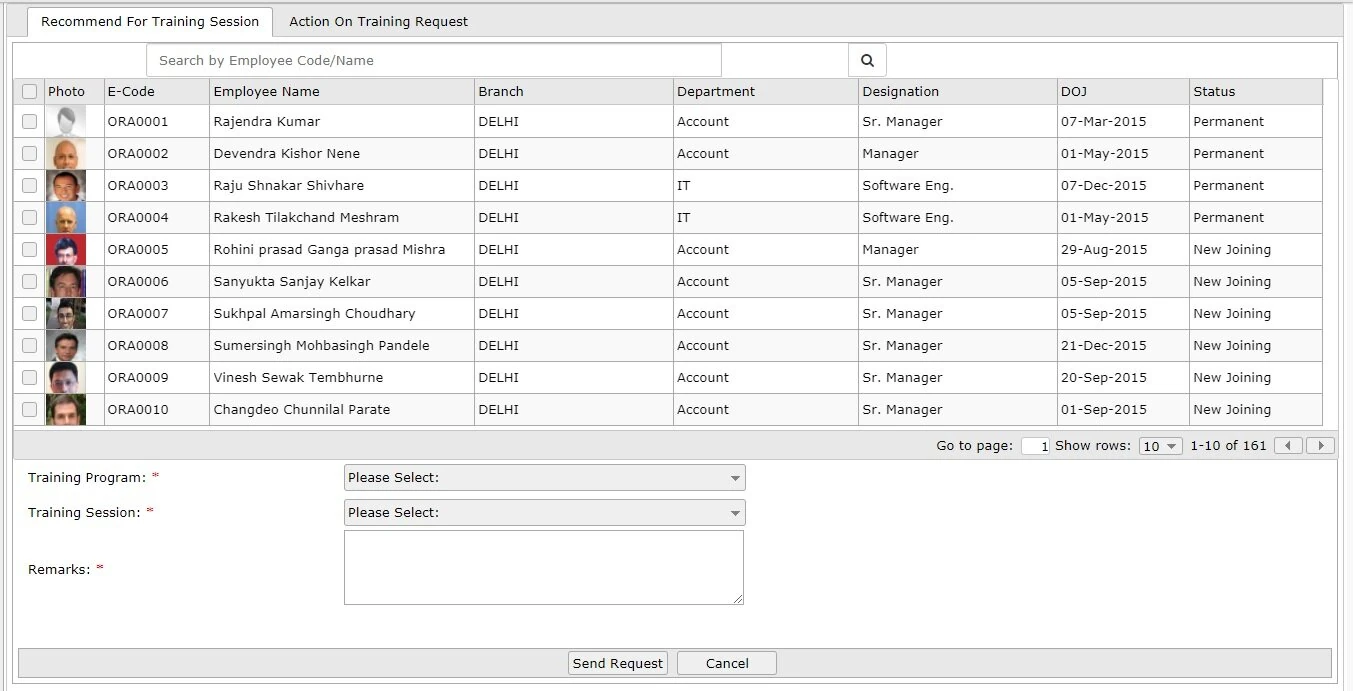Click inside the Remarks text area
This screenshot has height=691, width=1353.
point(544,567)
